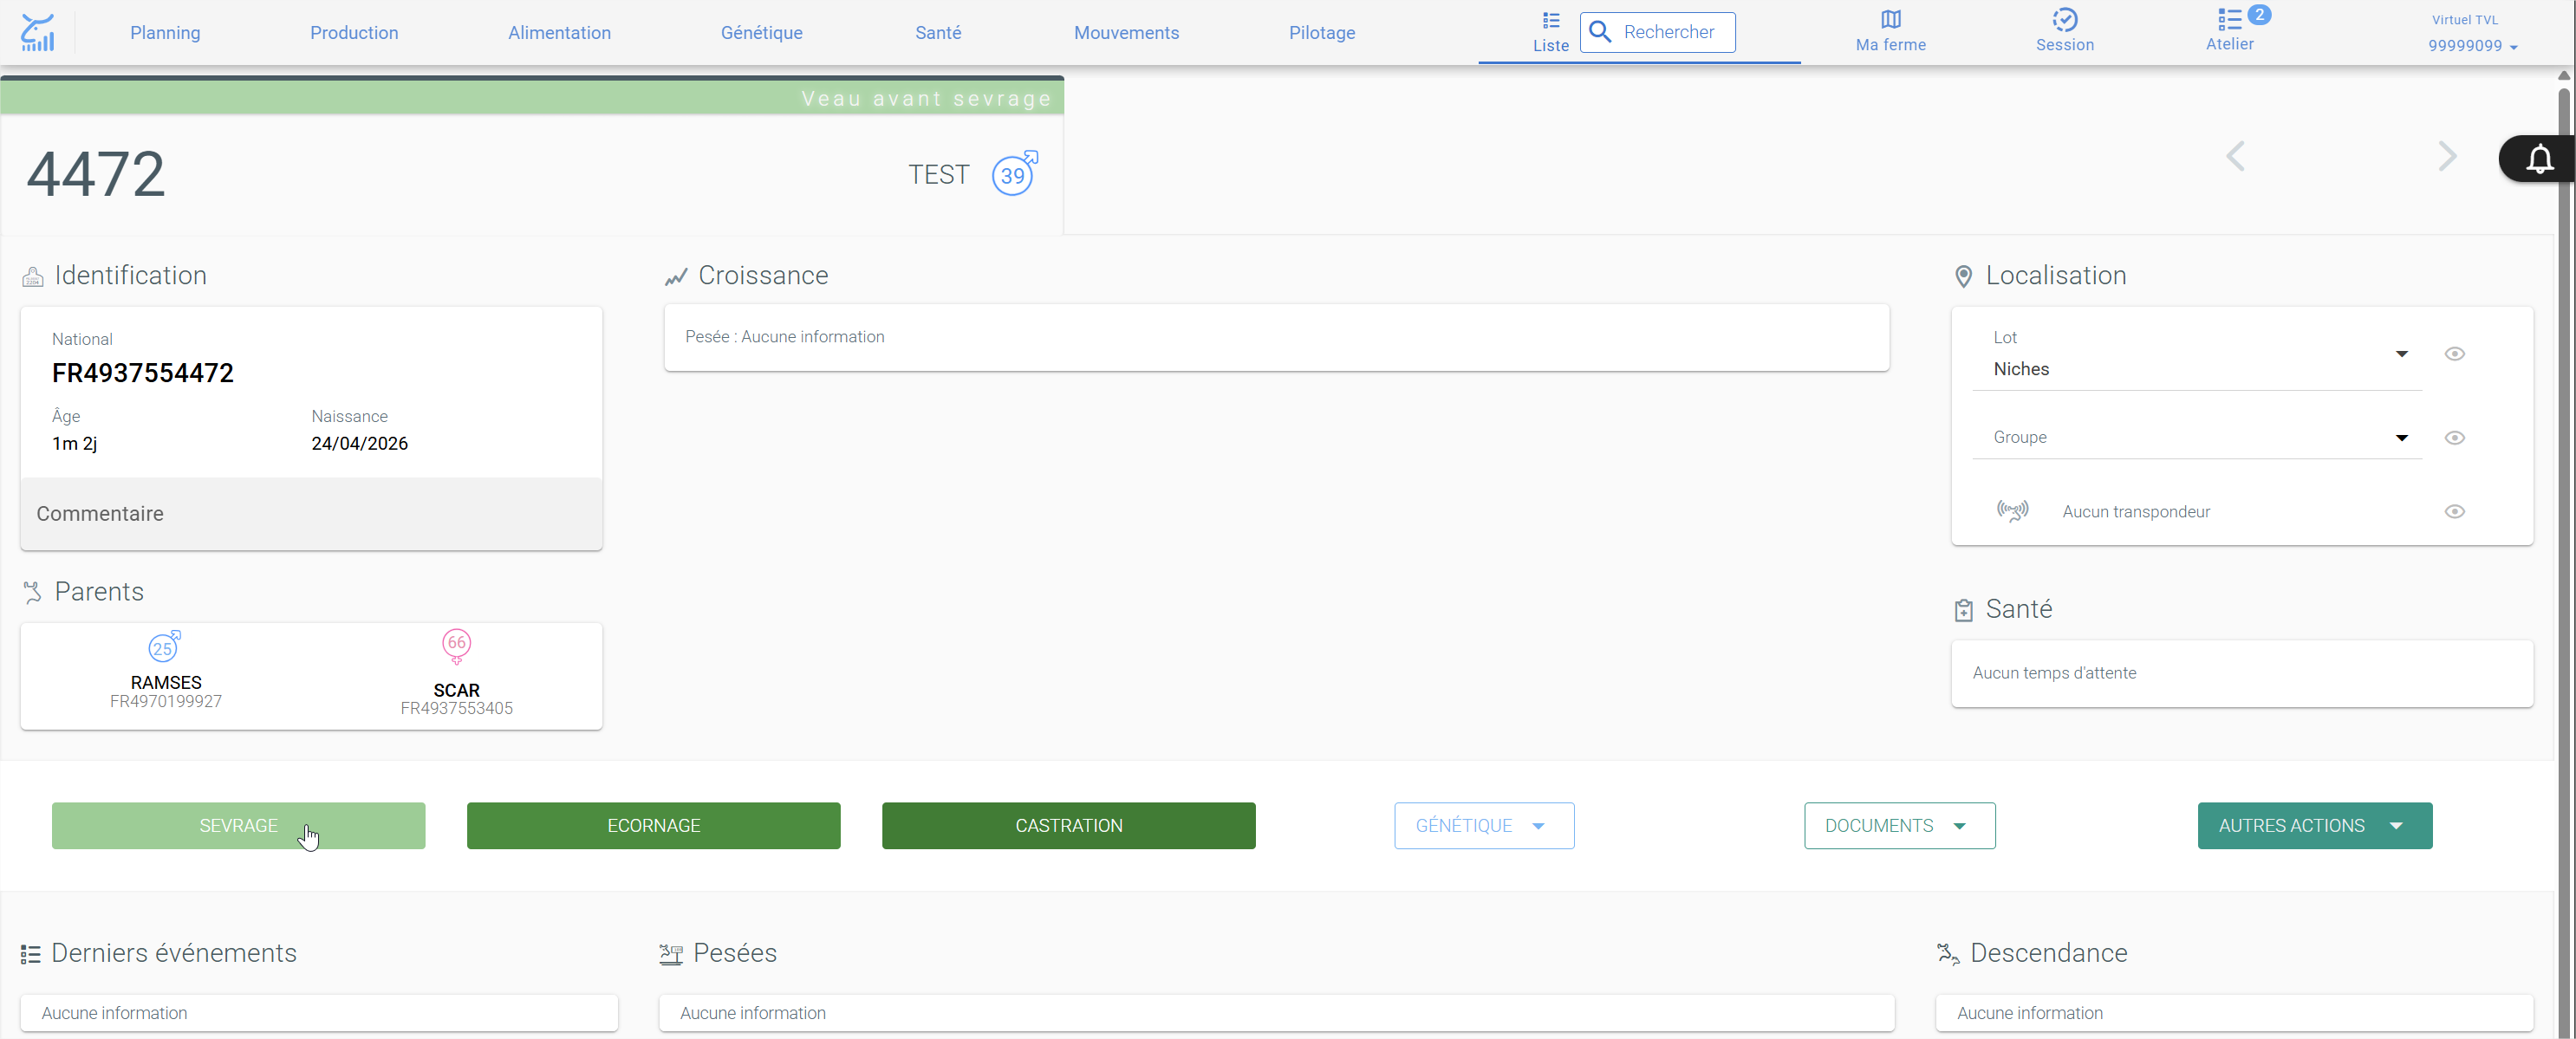
Task: Open the app home logo icon
Action: [38, 32]
